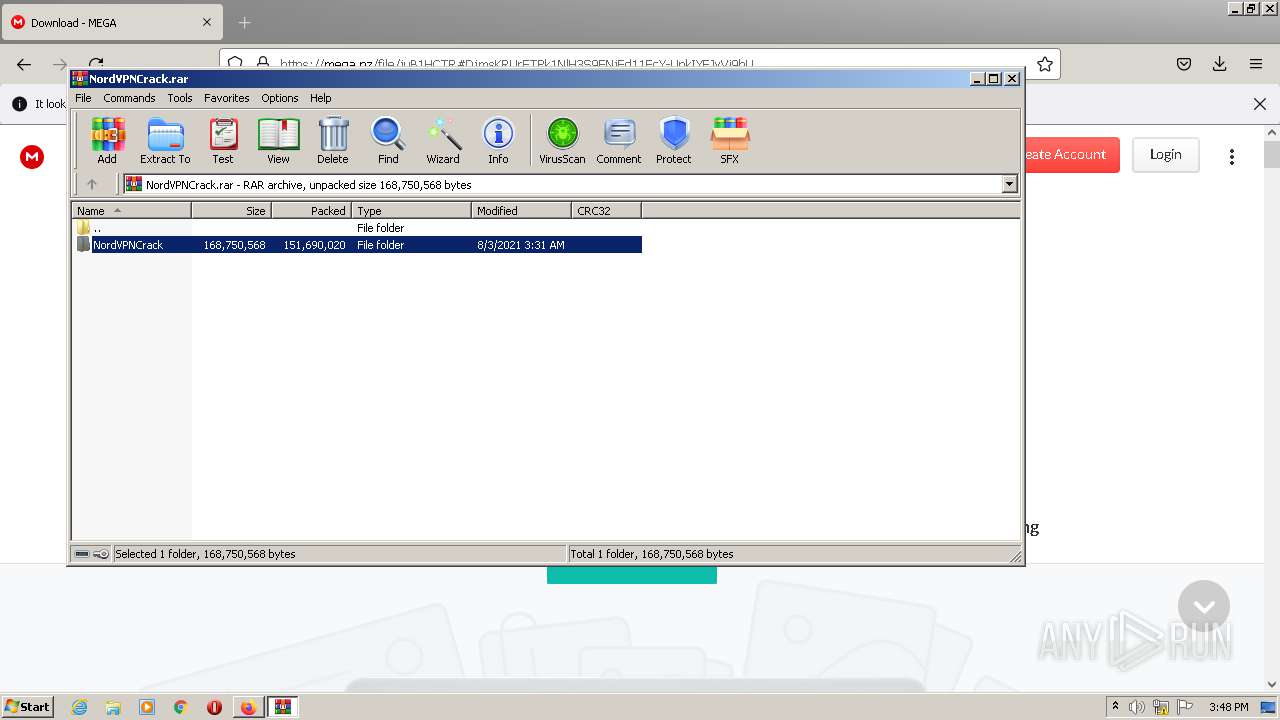Open the browser Pocket icon
This screenshot has width=1280, height=720.
[1184, 64]
